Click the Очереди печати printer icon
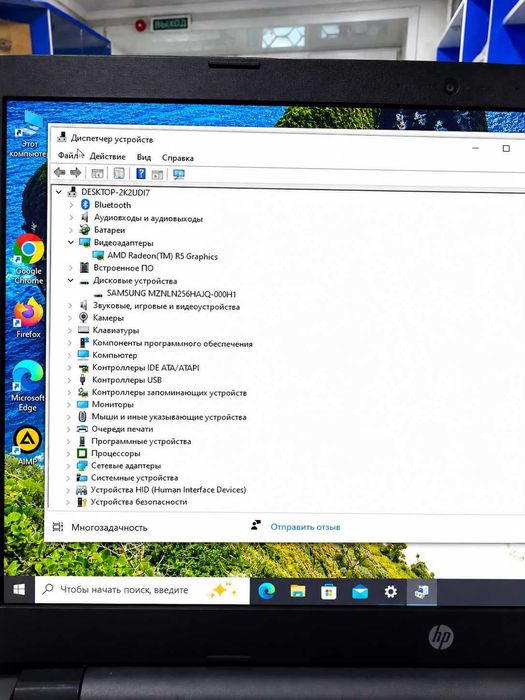525x700 pixels. coord(82,429)
